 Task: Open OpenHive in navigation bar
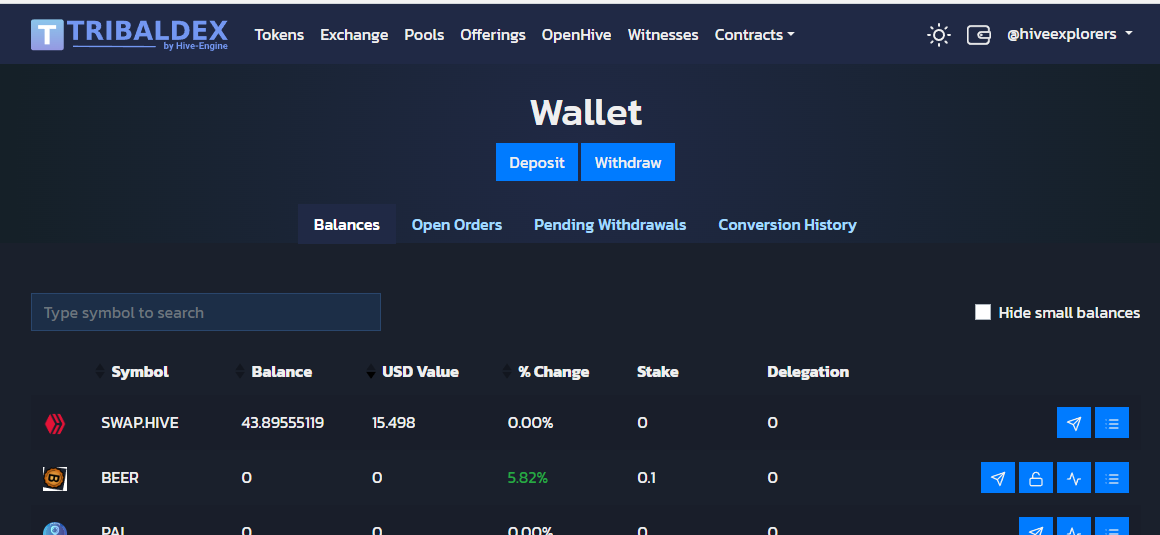point(576,35)
